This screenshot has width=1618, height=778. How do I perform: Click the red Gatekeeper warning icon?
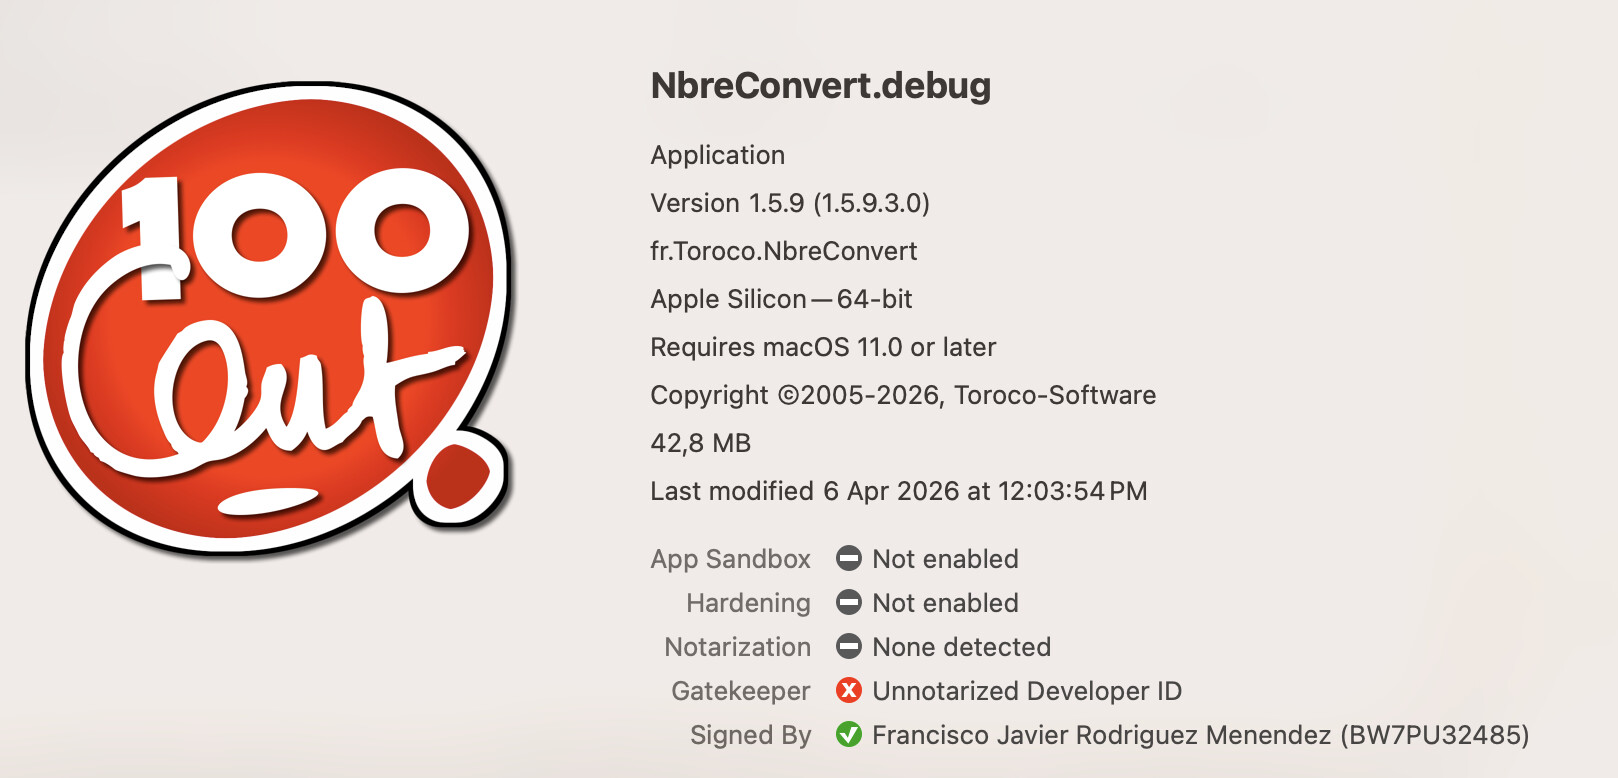pyautogui.click(x=849, y=691)
